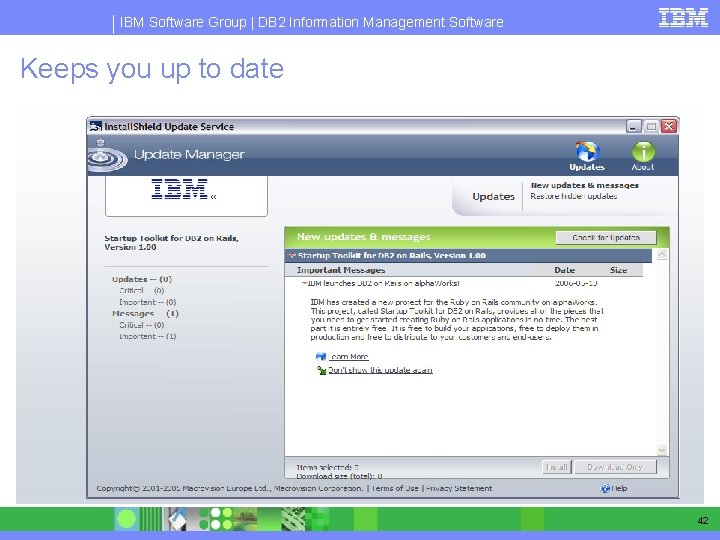The image size is (720, 540).
Task: Click the 'Items selected: 0' text
Action: click(x=327, y=467)
